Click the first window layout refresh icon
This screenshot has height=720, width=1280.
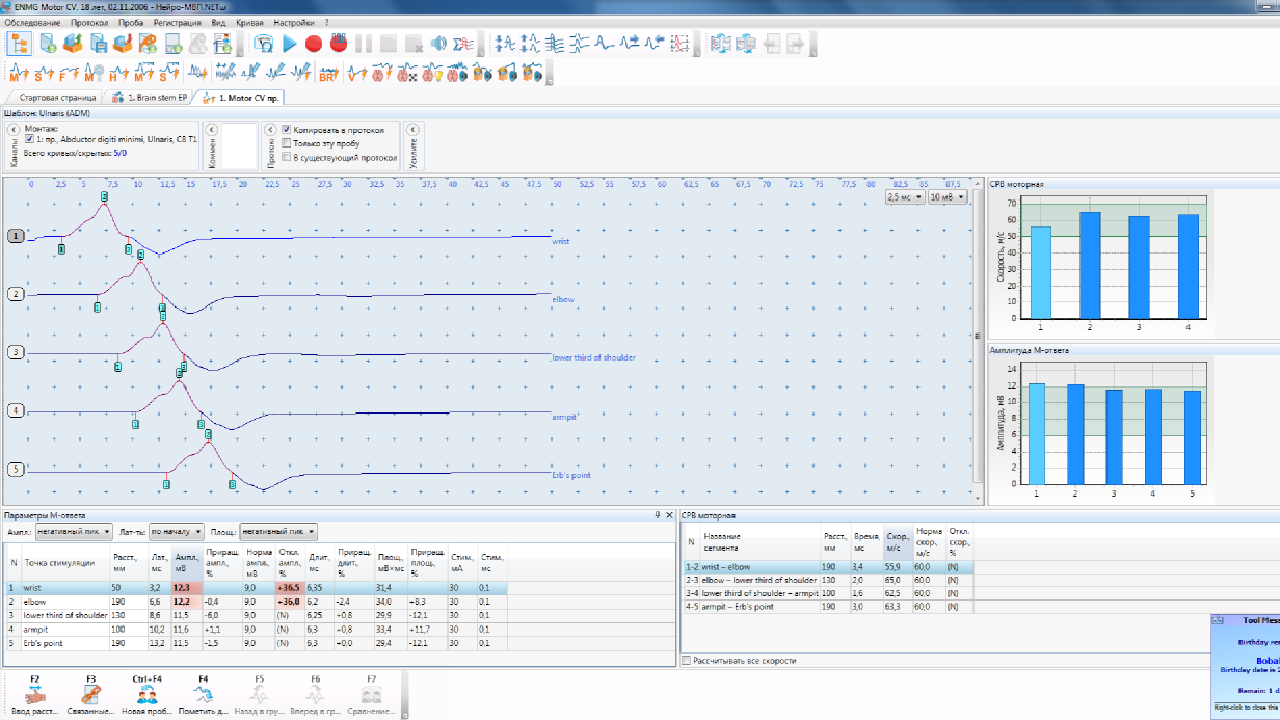[x=720, y=43]
